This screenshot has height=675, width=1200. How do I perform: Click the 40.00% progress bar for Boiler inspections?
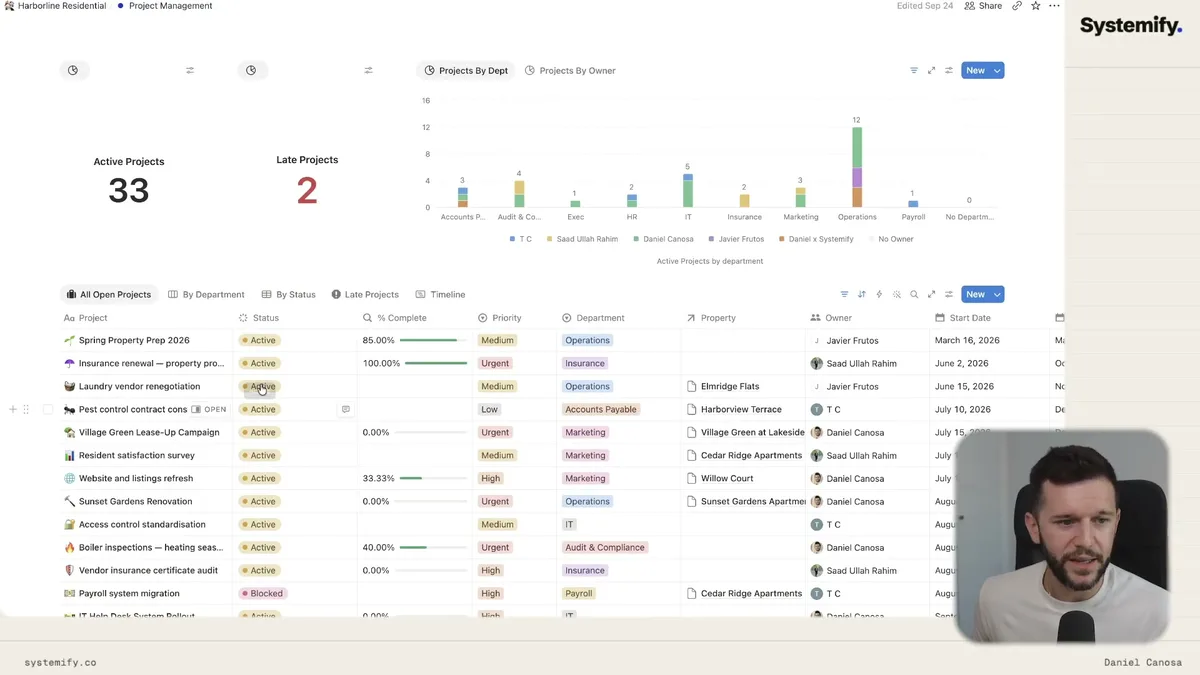pos(433,547)
